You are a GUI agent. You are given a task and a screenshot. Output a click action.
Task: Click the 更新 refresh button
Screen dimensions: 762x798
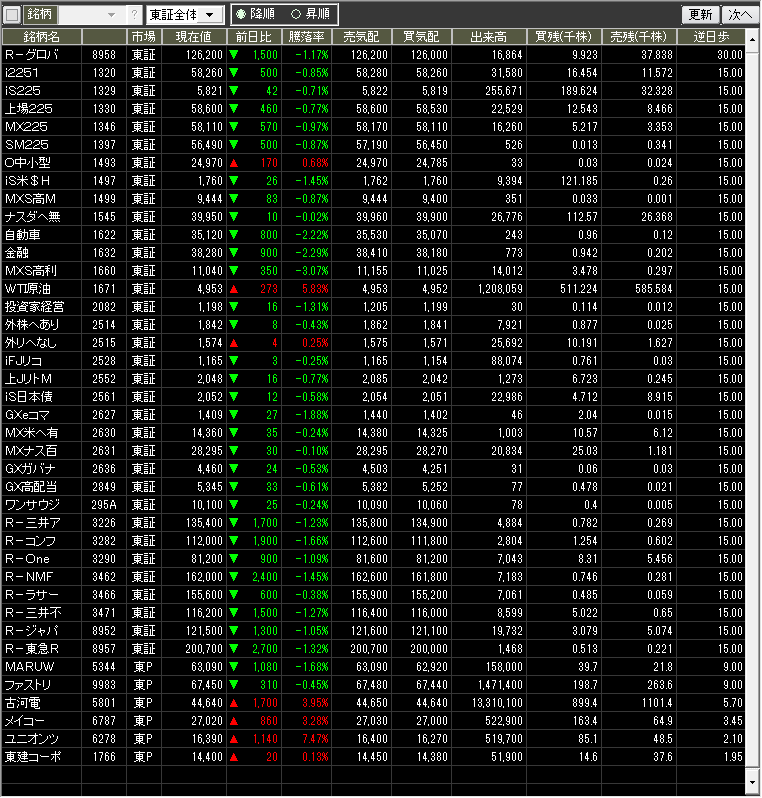(x=700, y=15)
